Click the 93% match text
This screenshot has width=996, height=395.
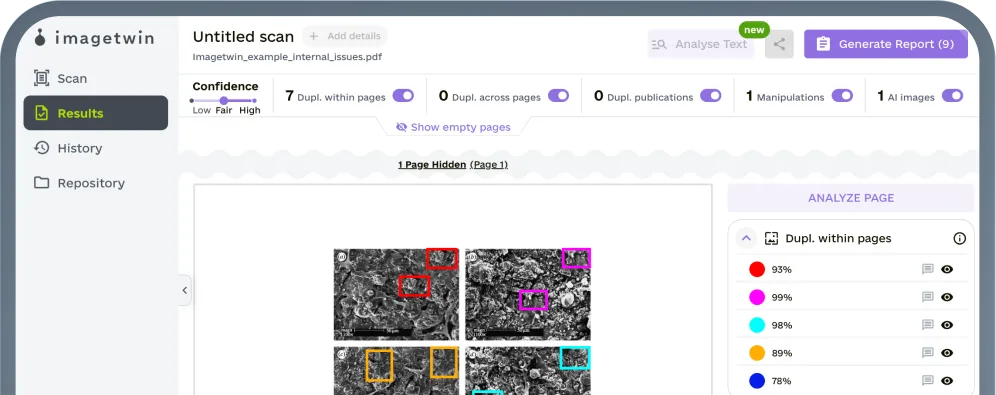tap(781, 269)
